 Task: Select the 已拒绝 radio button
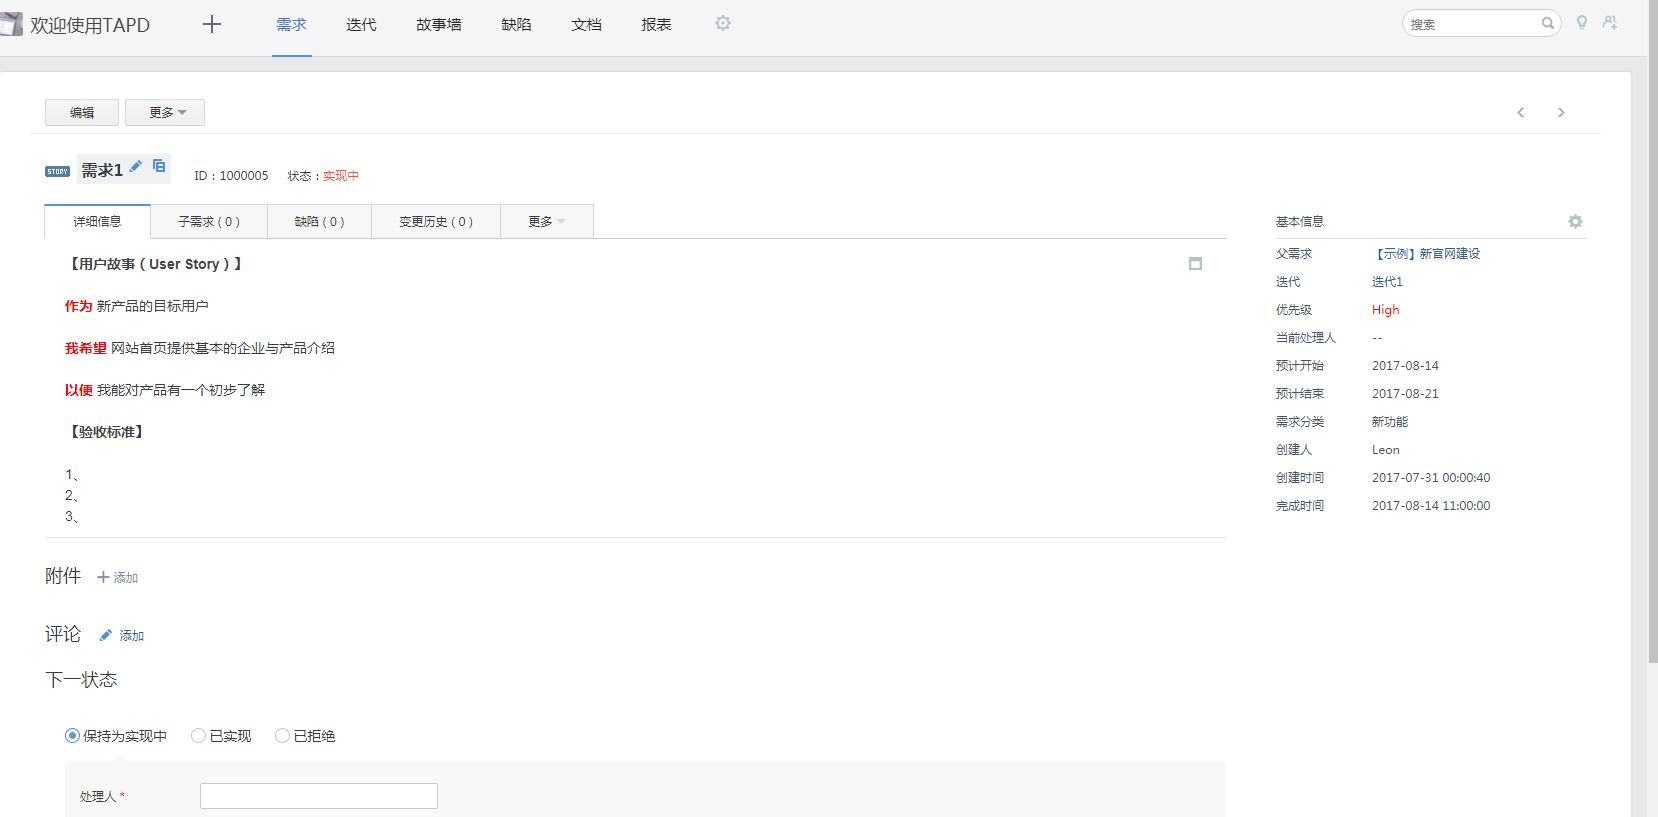coord(282,736)
